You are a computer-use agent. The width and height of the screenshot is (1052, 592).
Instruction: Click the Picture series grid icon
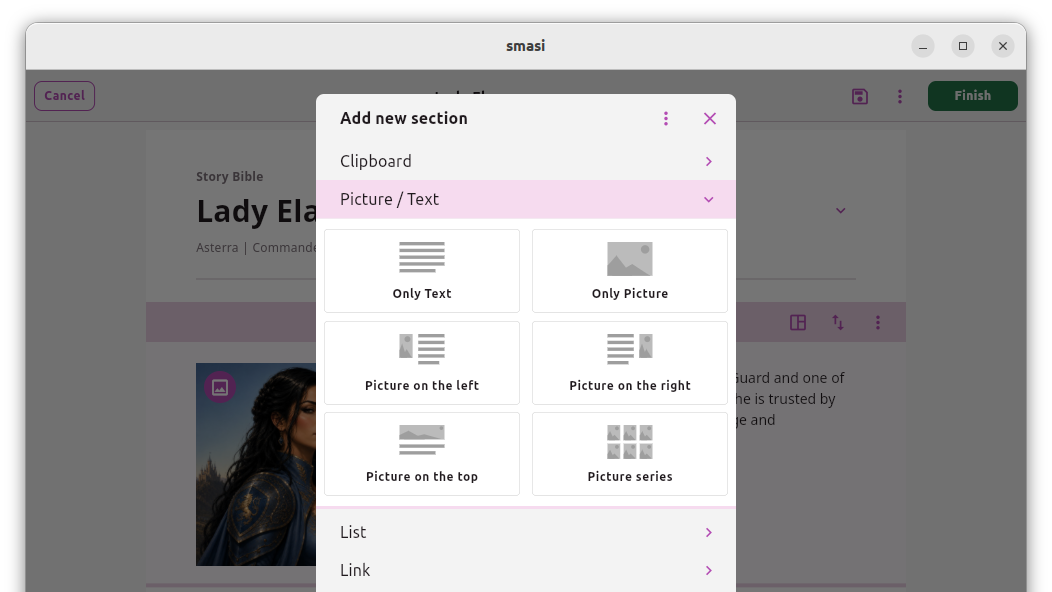click(x=630, y=442)
